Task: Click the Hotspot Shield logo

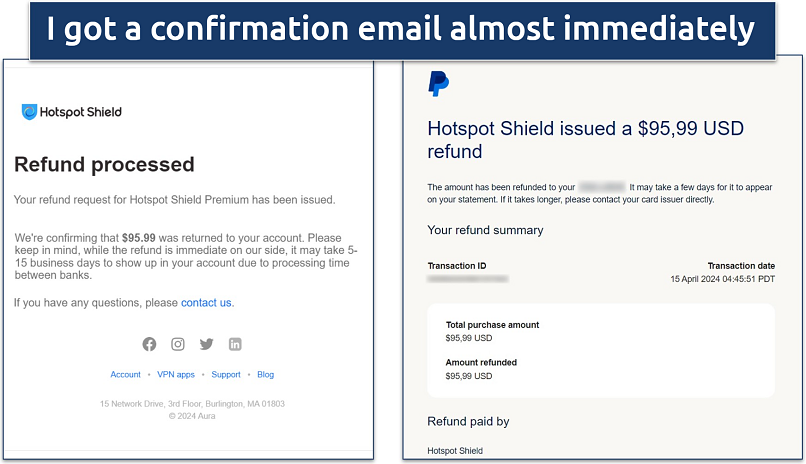Action: coord(72,112)
